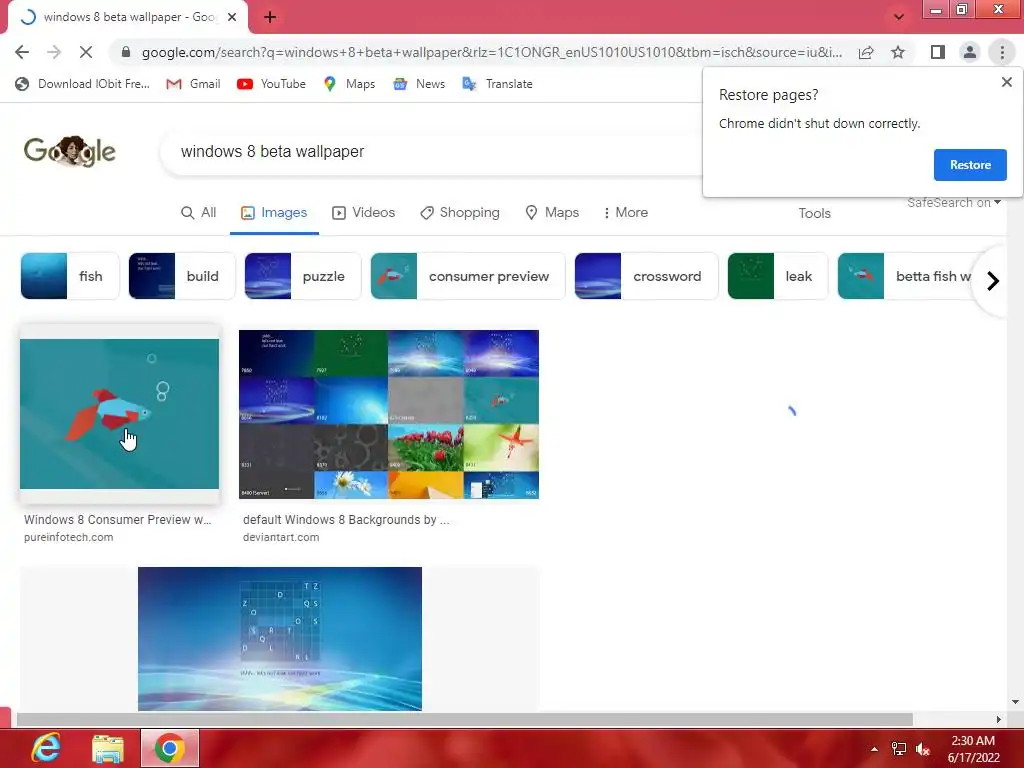This screenshot has height=768, width=1024.
Task: Filter images by the crossword chip
Action: coord(647,276)
